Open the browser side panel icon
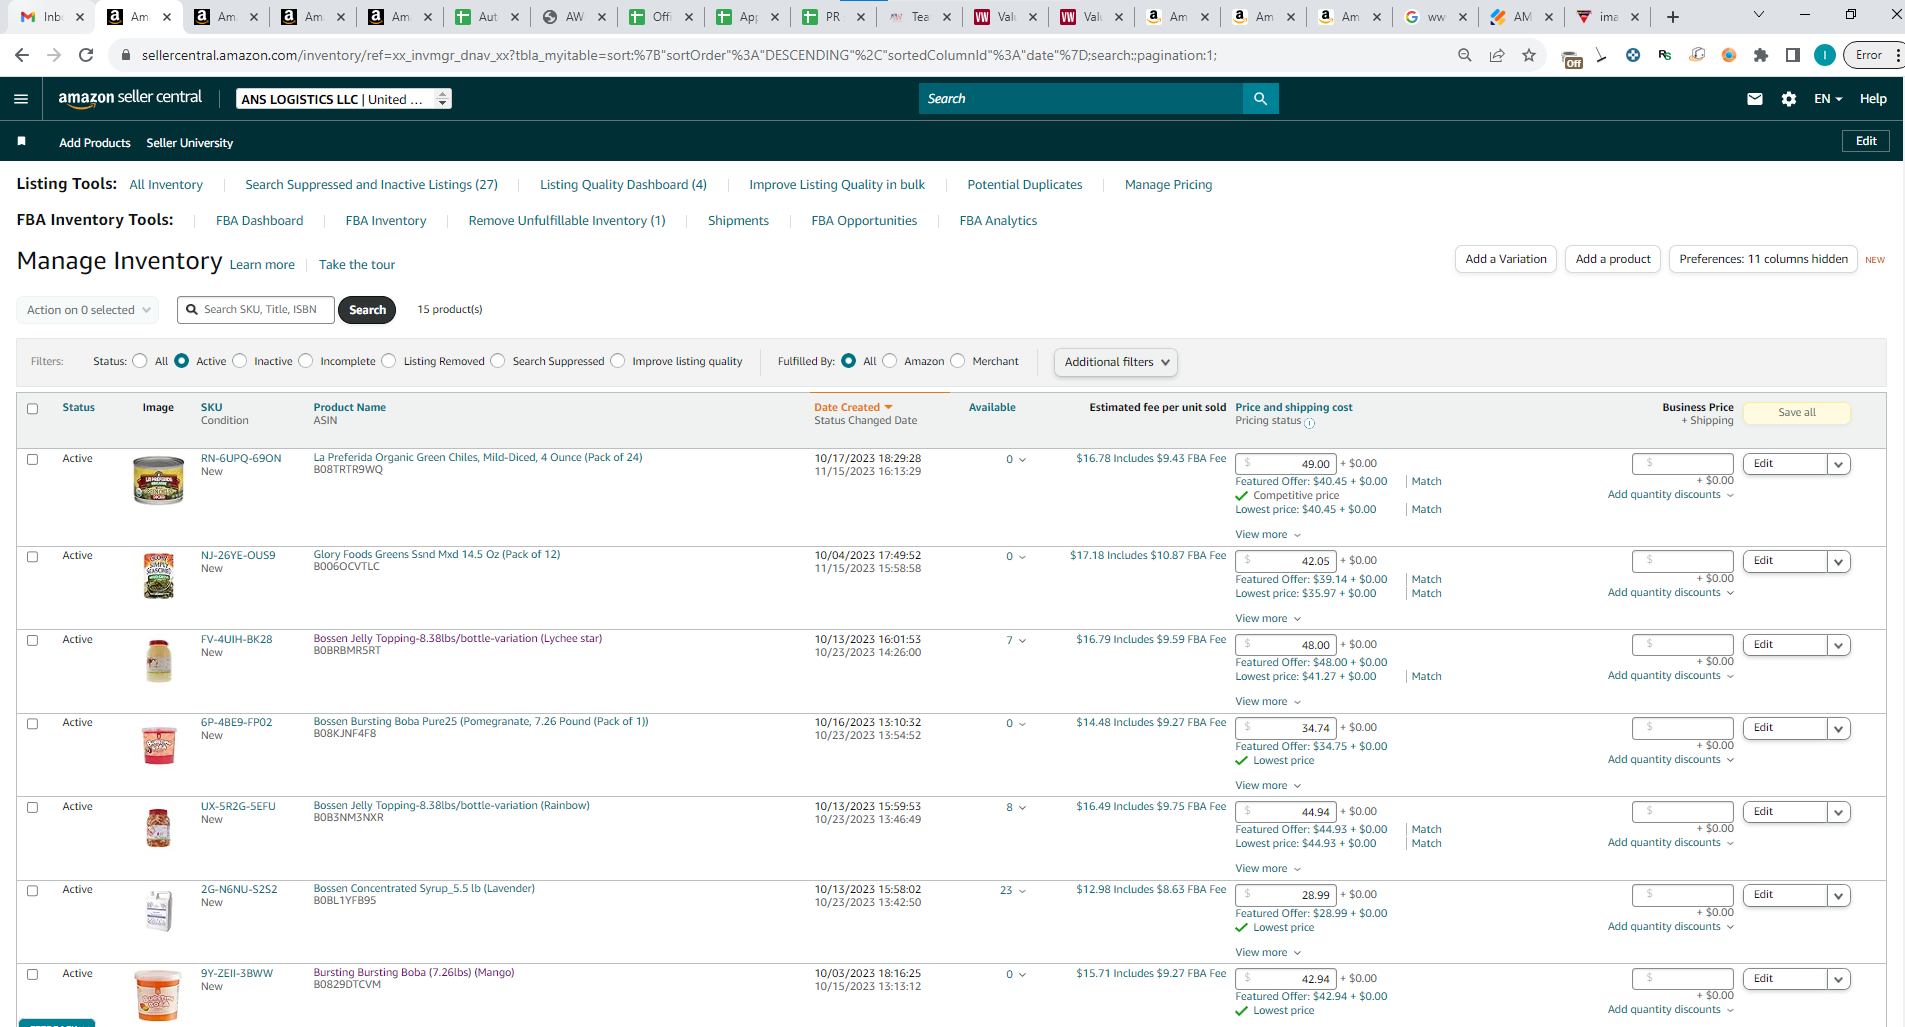This screenshot has height=1027, width=1905. pos(1793,55)
